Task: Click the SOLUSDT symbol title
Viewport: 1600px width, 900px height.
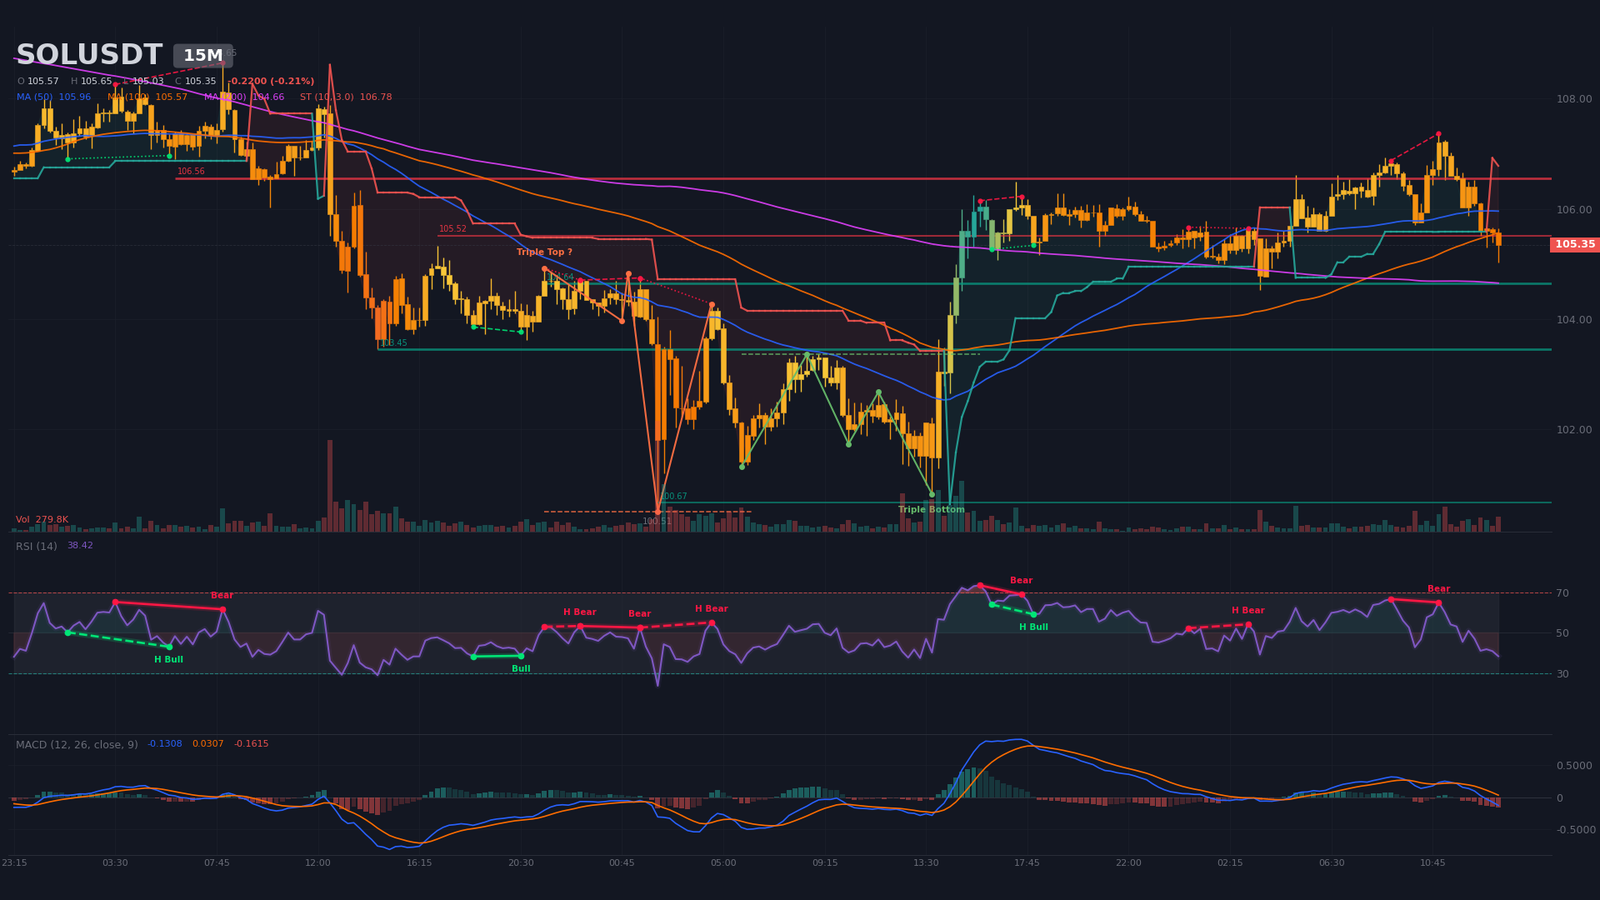Action: (x=89, y=55)
